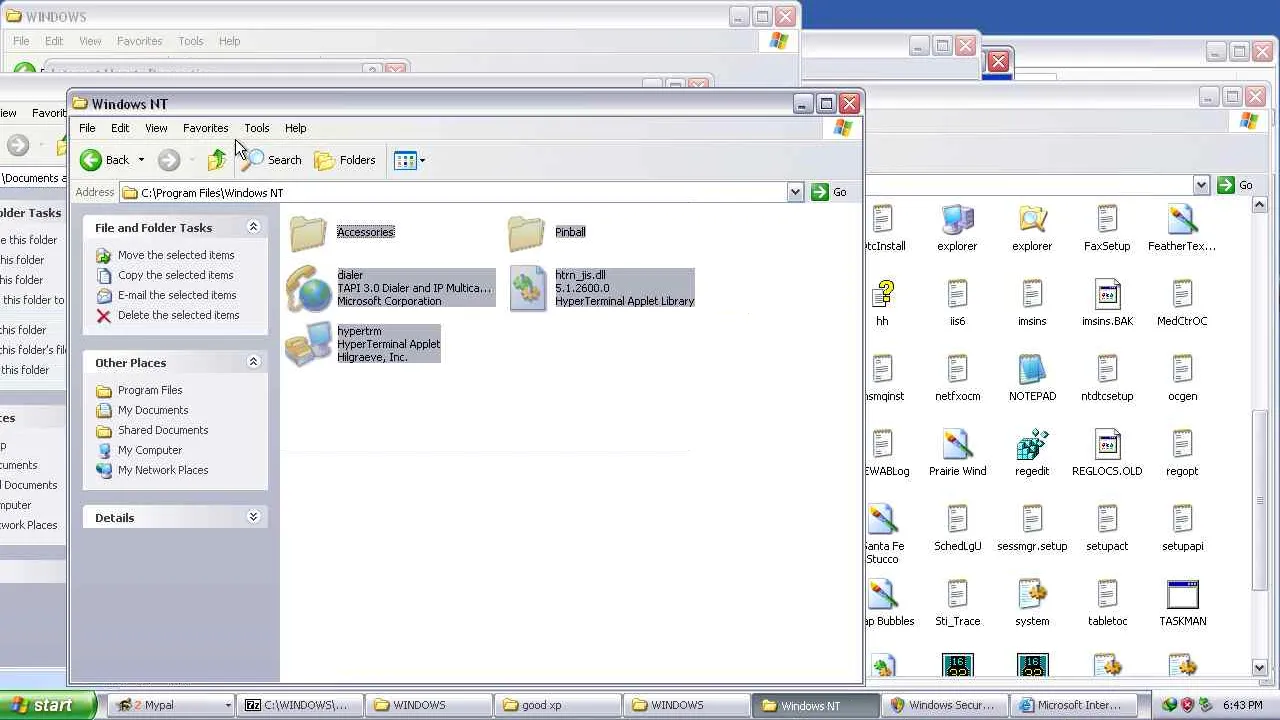Go to Program Files in Other Places
This screenshot has width=1280, height=720.
click(150, 390)
